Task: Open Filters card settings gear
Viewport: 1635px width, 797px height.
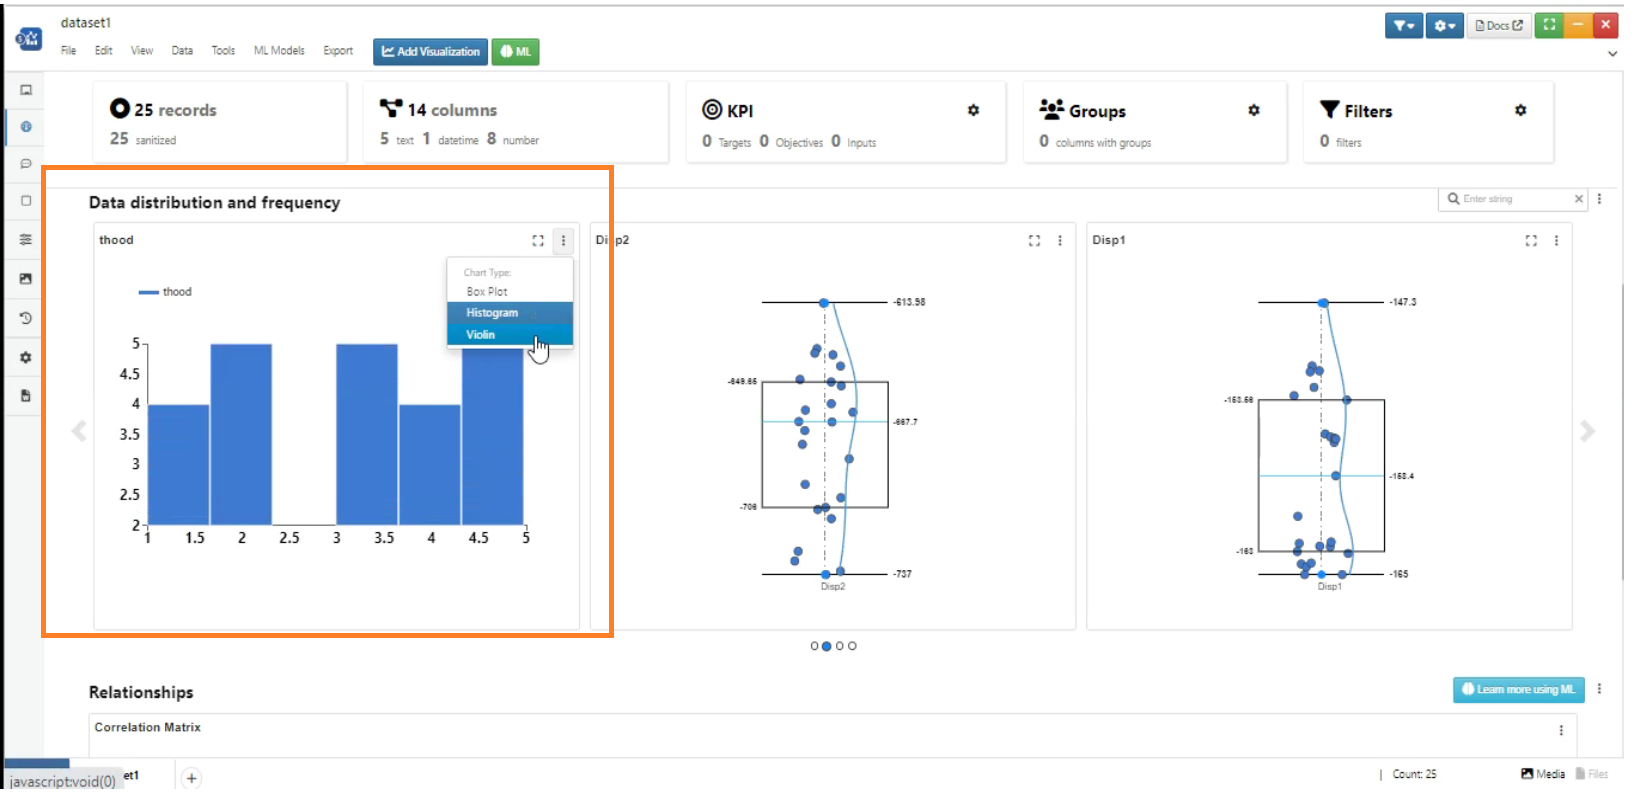Action: click(x=1520, y=110)
